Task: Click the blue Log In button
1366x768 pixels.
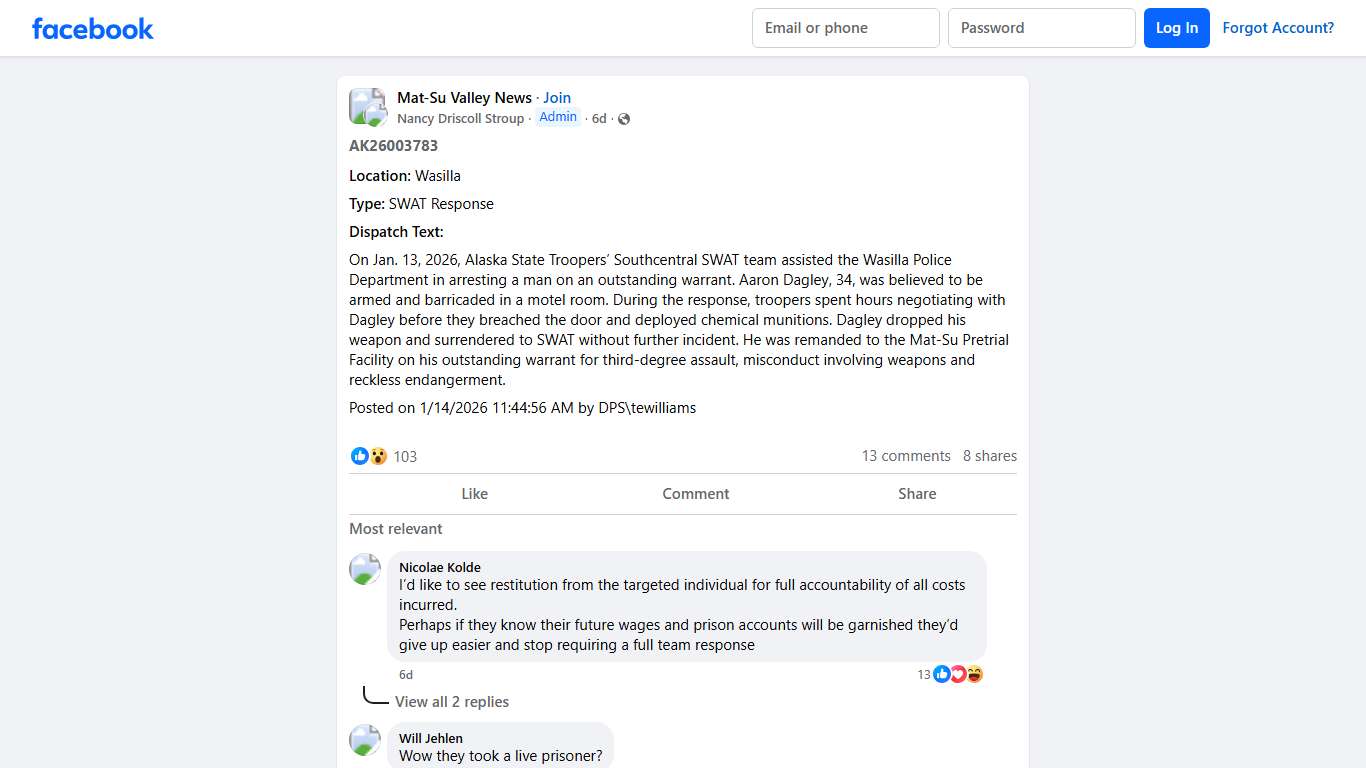Action: 1177,28
